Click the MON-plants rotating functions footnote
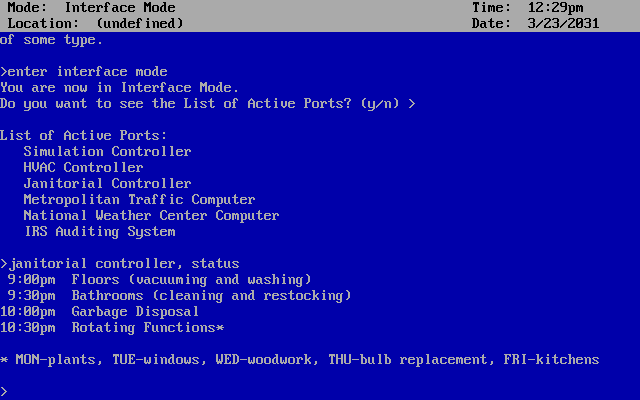640x400 pixels. pos(299,360)
